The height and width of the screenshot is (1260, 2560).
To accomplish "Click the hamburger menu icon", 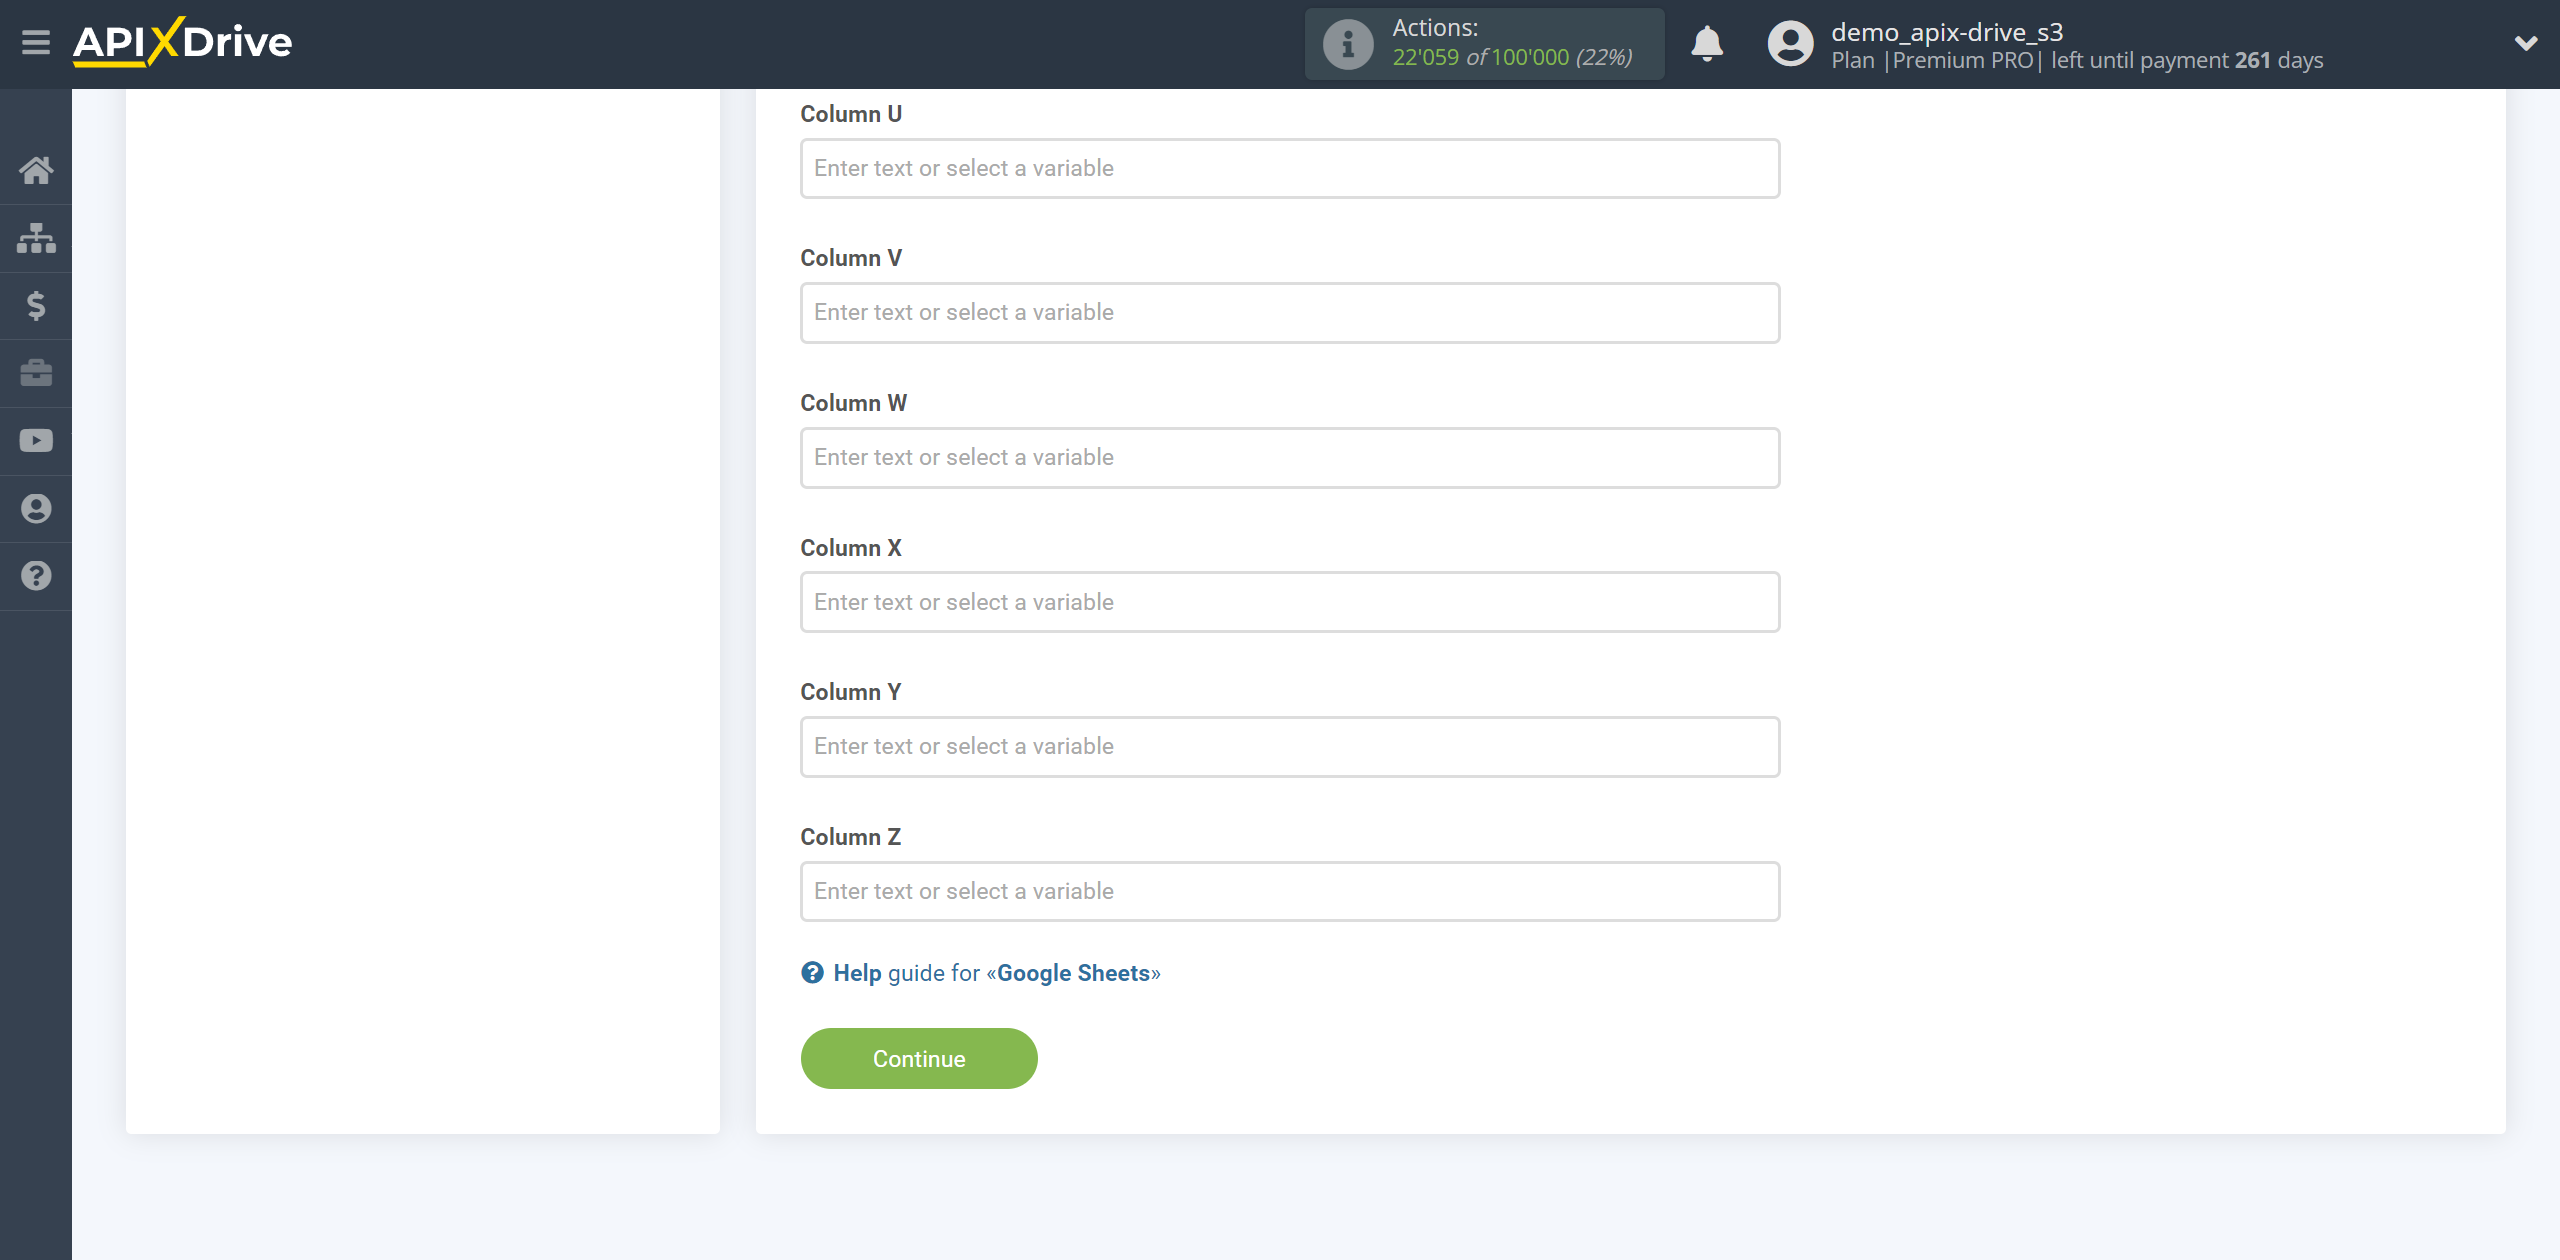I will pos(36,42).
